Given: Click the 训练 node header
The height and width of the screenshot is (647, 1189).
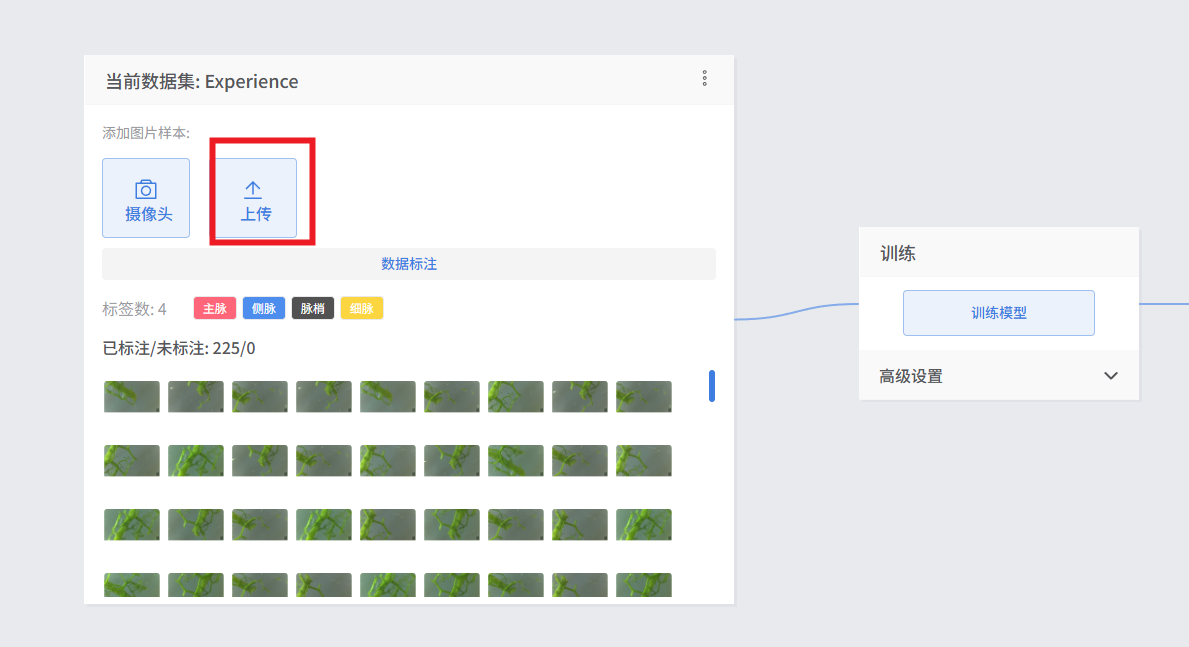Looking at the screenshot, I should [898, 254].
